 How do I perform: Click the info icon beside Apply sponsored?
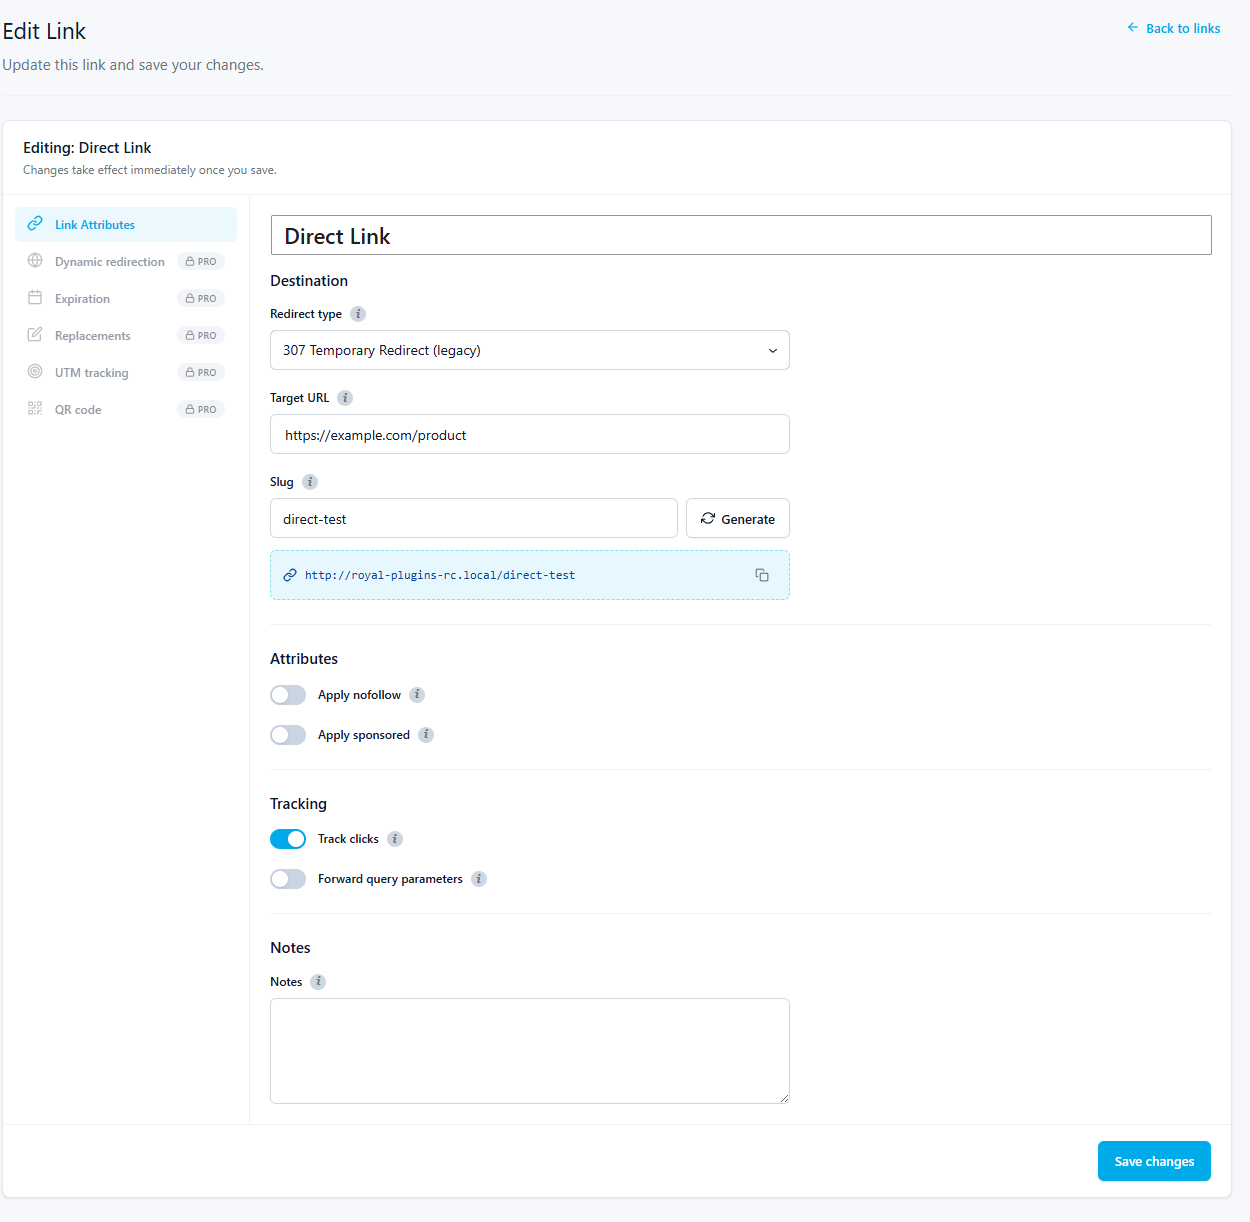tap(426, 735)
